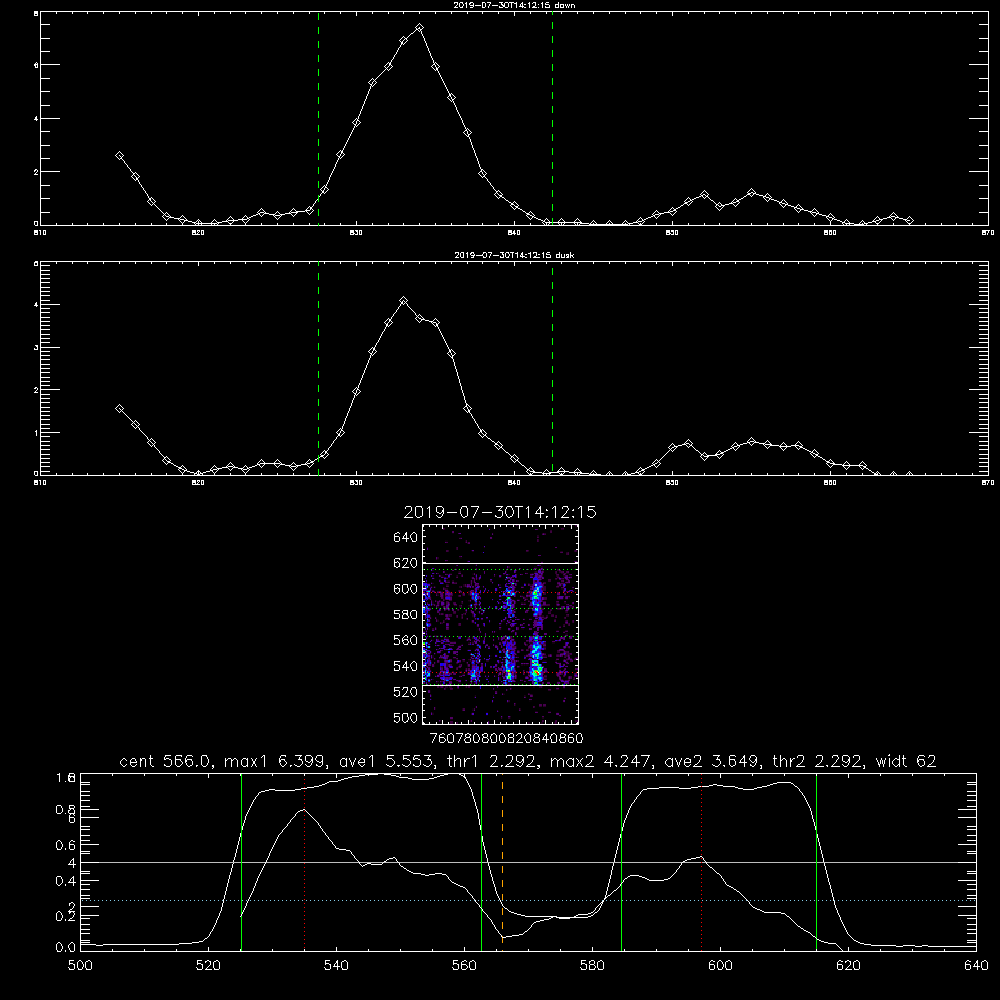Click right green dashed line in dawn plot
The image size is (1000, 1000).
[x=552, y=119]
